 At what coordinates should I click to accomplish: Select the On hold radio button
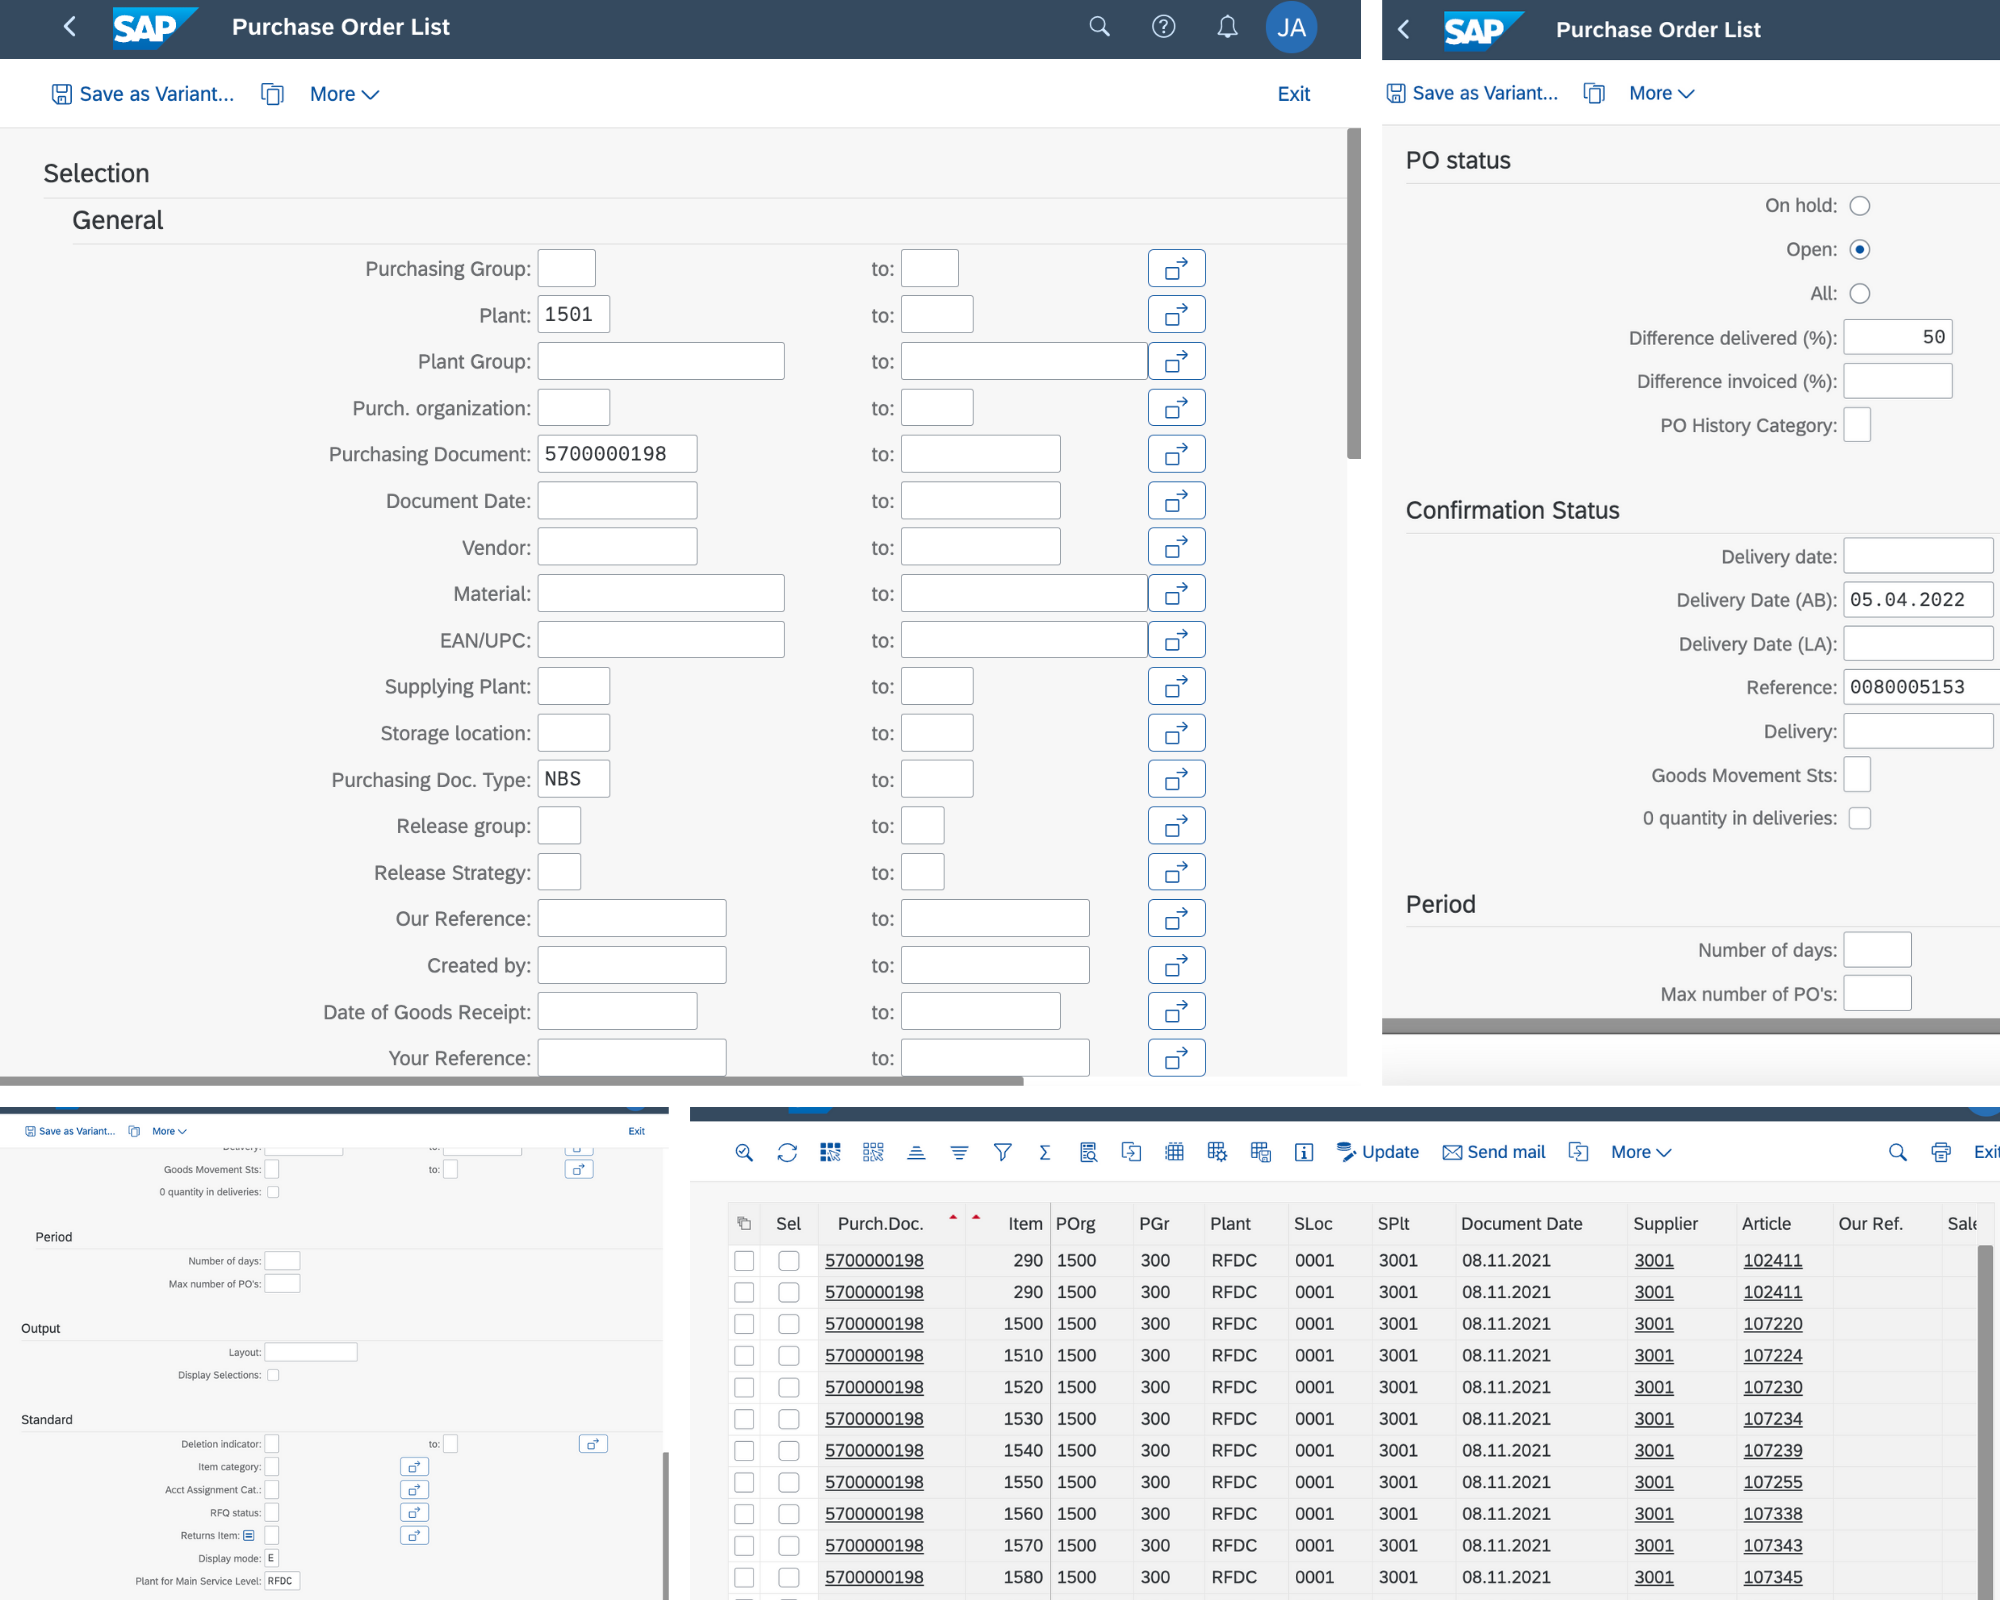click(1860, 206)
